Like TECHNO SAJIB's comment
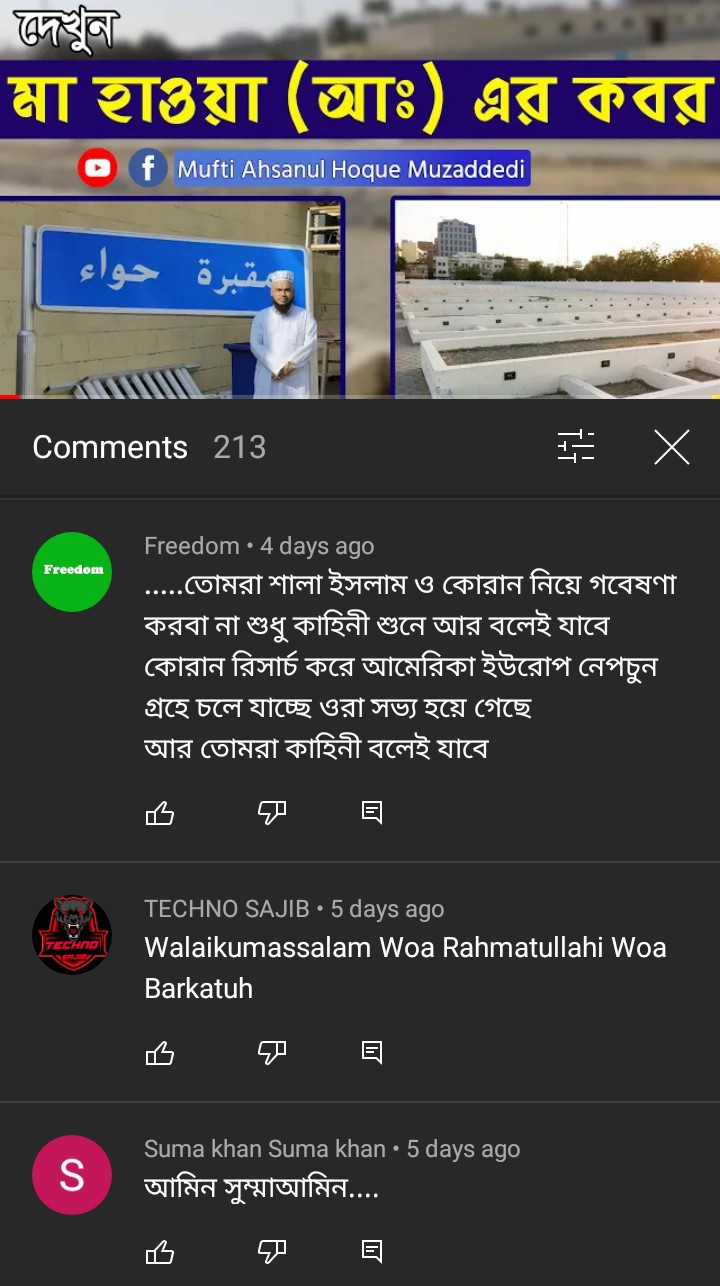Viewport: 720px width, 1286px height. pos(160,1052)
